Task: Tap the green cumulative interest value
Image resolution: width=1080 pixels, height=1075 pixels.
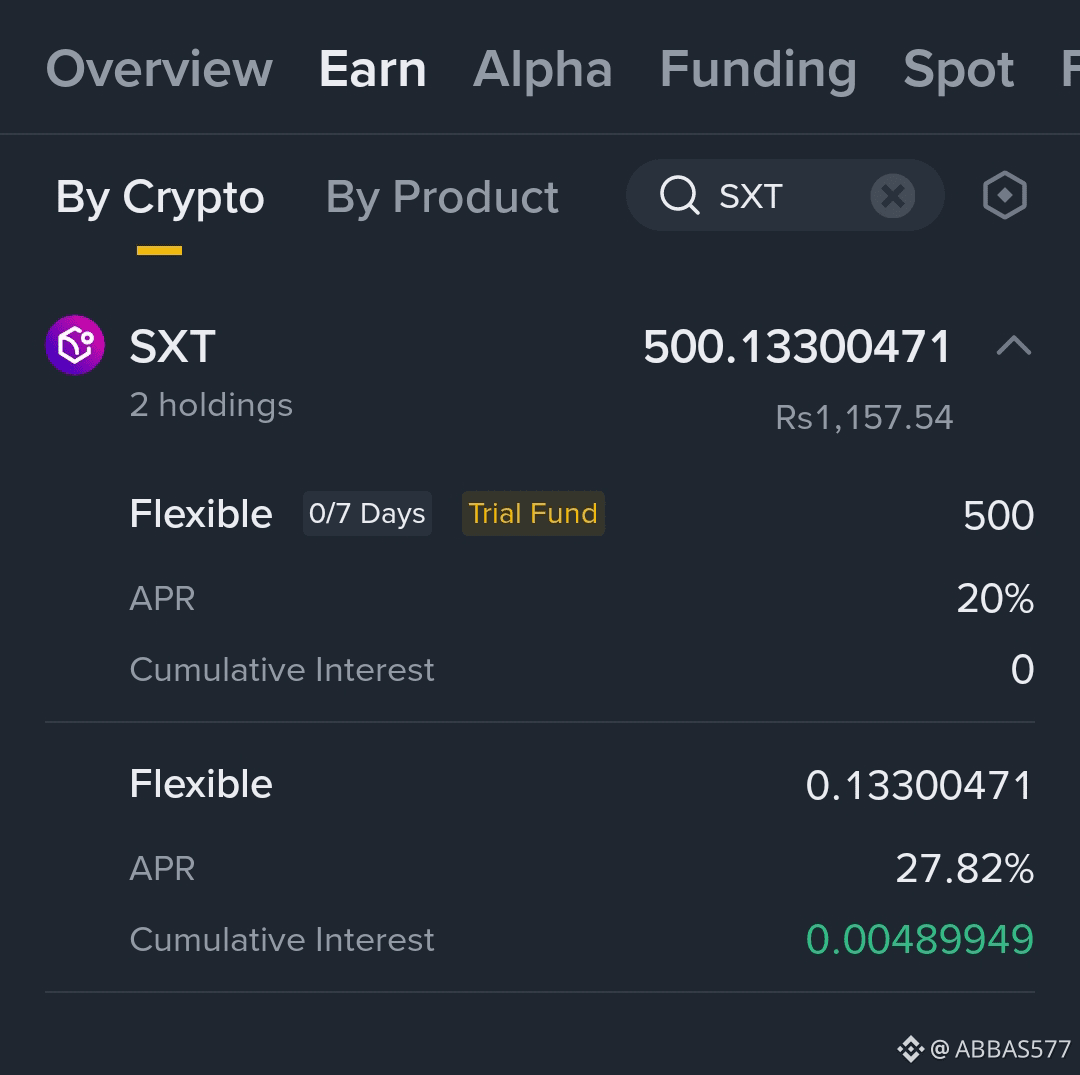Action: (x=920, y=939)
